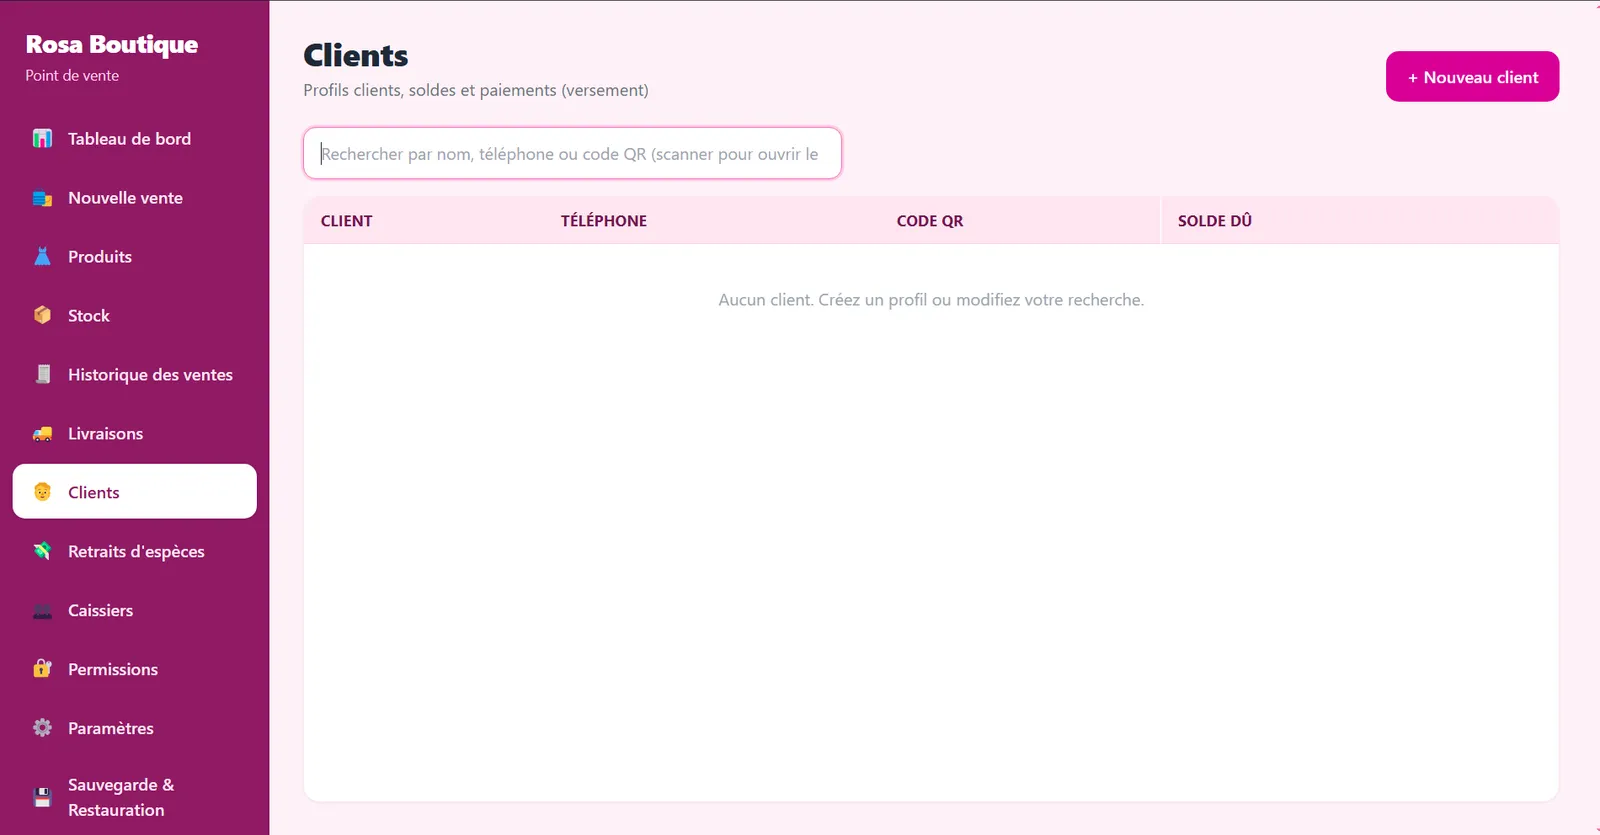The width and height of the screenshot is (1600, 835).
Task: Select Stock in the sidebar
Action: 134,316
